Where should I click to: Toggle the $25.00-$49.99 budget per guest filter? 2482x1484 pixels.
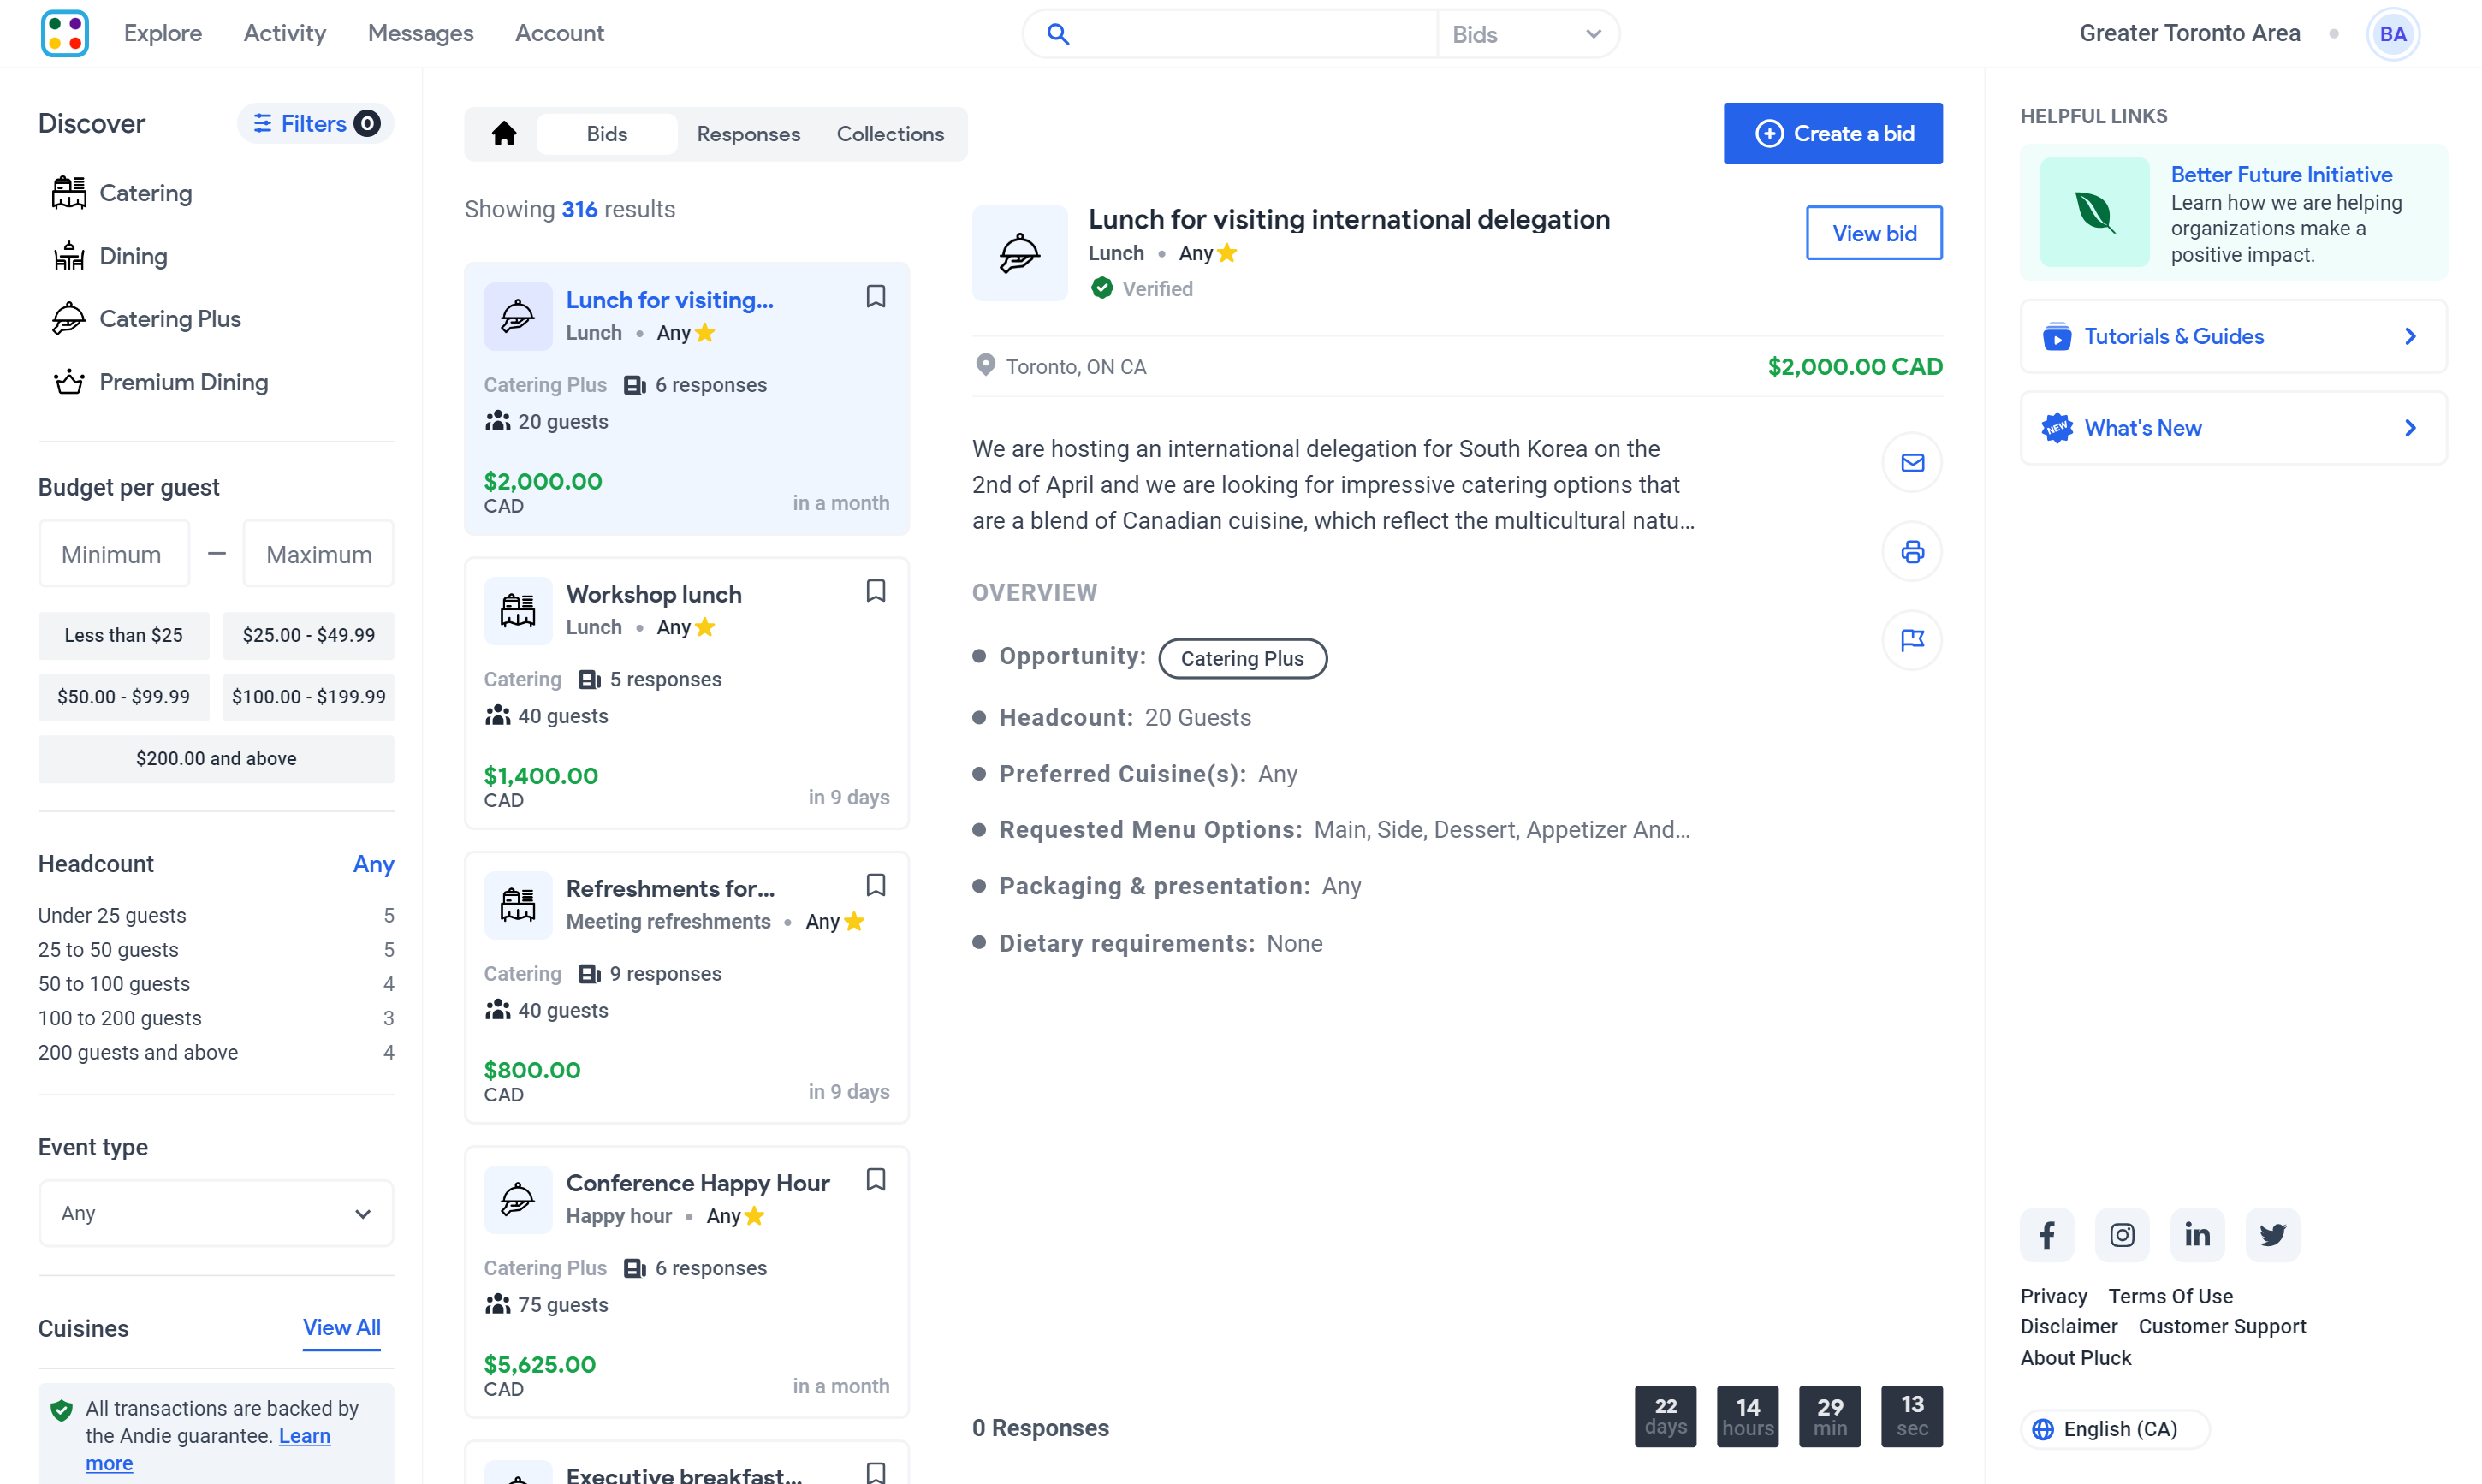pos(307,634)
